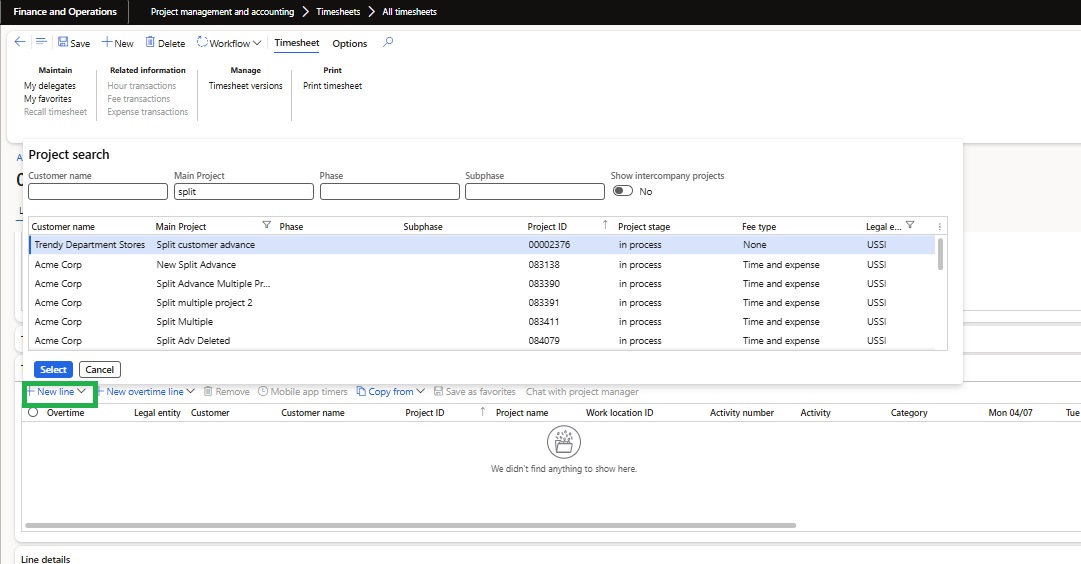
Task: Toggle Show intercompany projects switch
Action: coord(622,191)
